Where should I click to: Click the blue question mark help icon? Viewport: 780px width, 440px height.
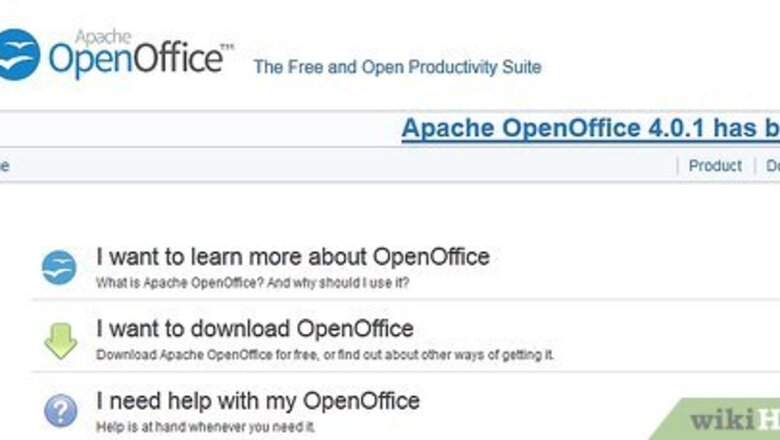[x=61, y=411]
